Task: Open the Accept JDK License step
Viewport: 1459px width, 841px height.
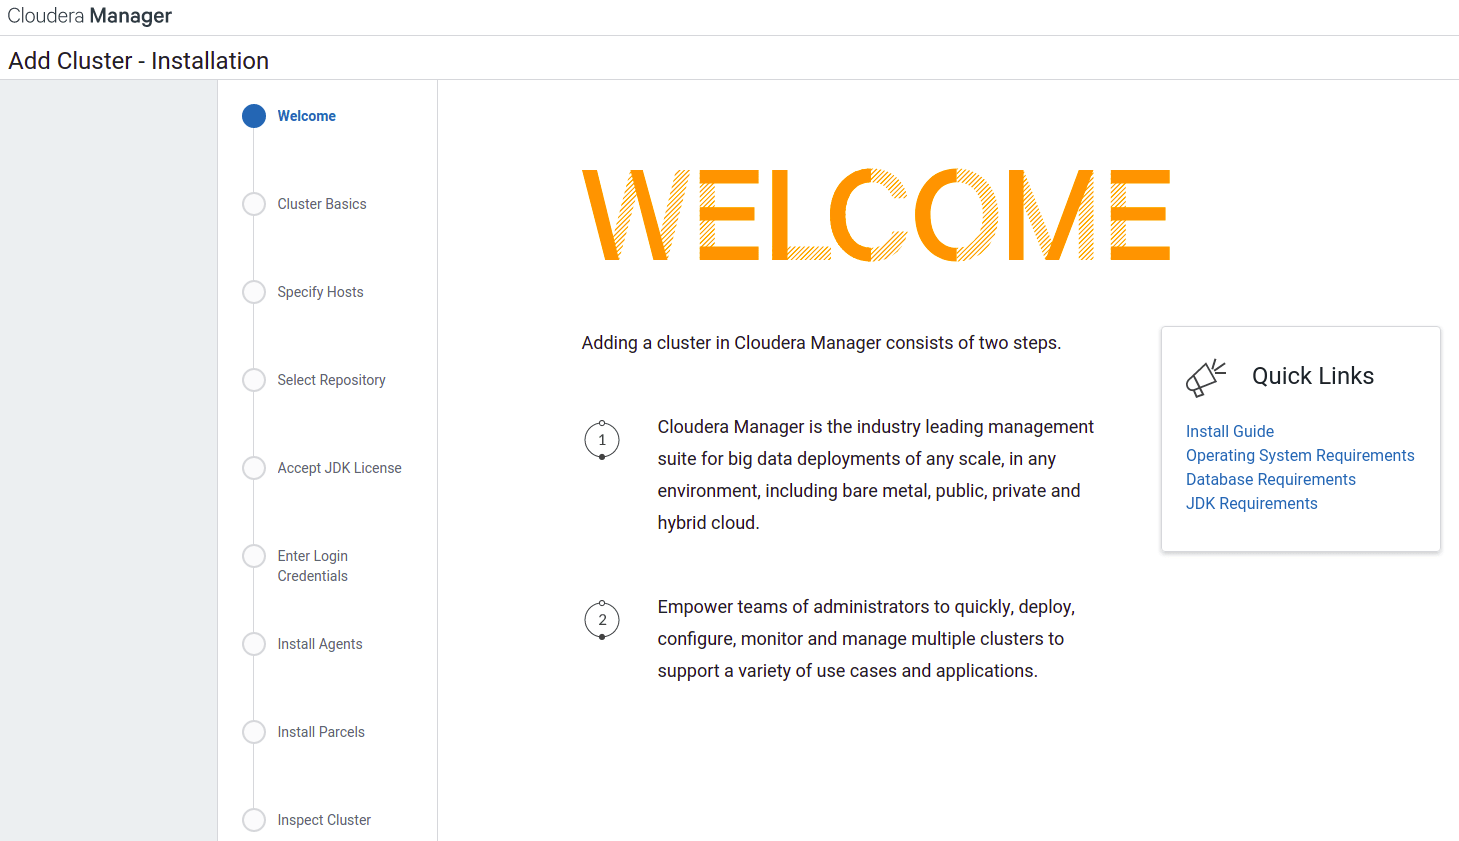Action: (x=339, y=468)
